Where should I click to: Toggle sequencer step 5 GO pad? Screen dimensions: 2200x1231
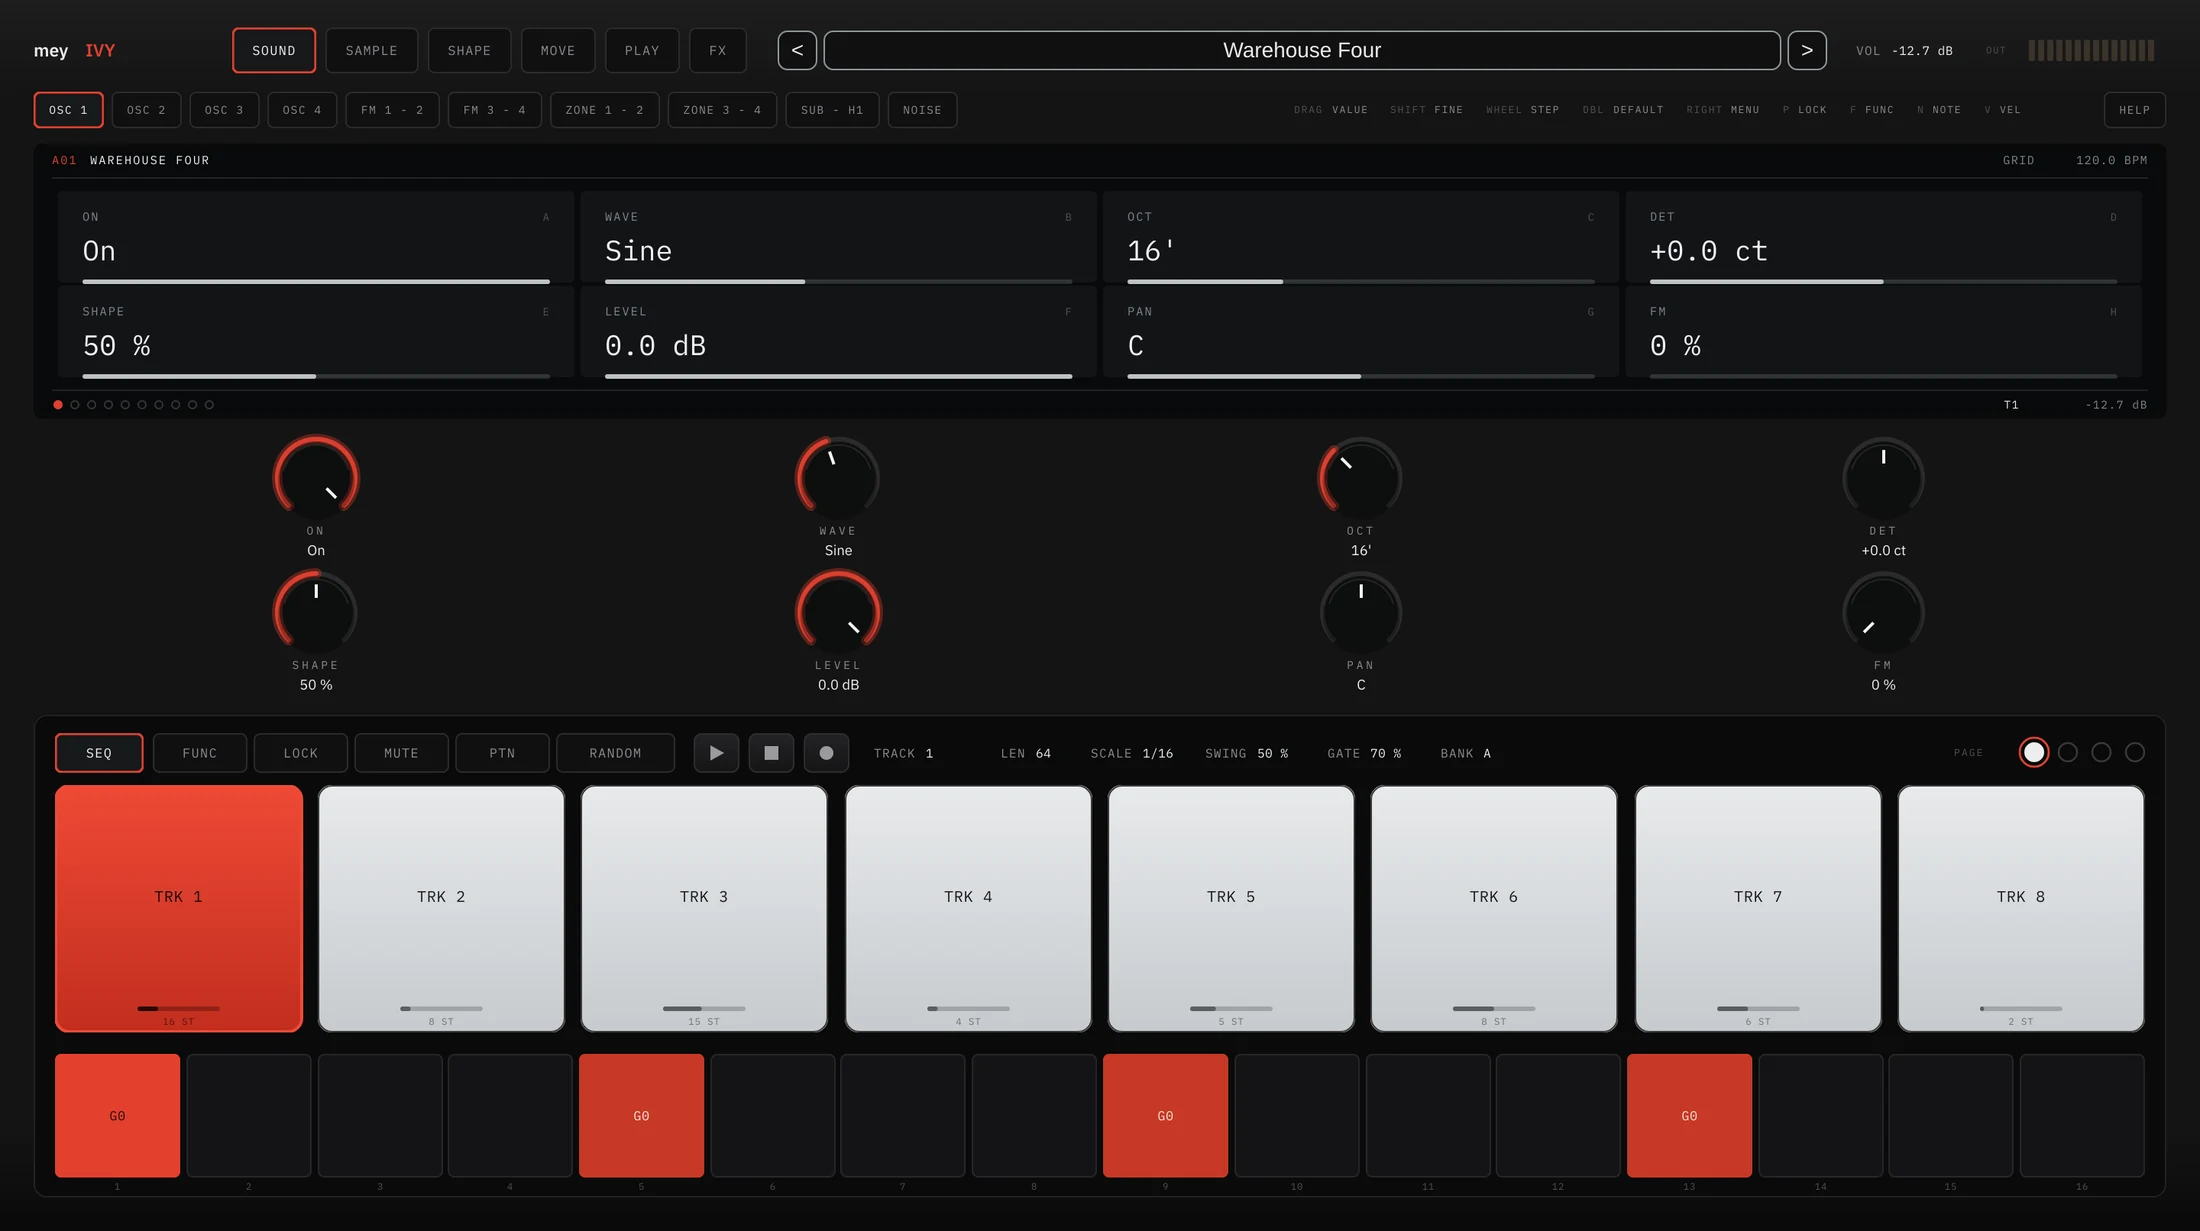641,1115
